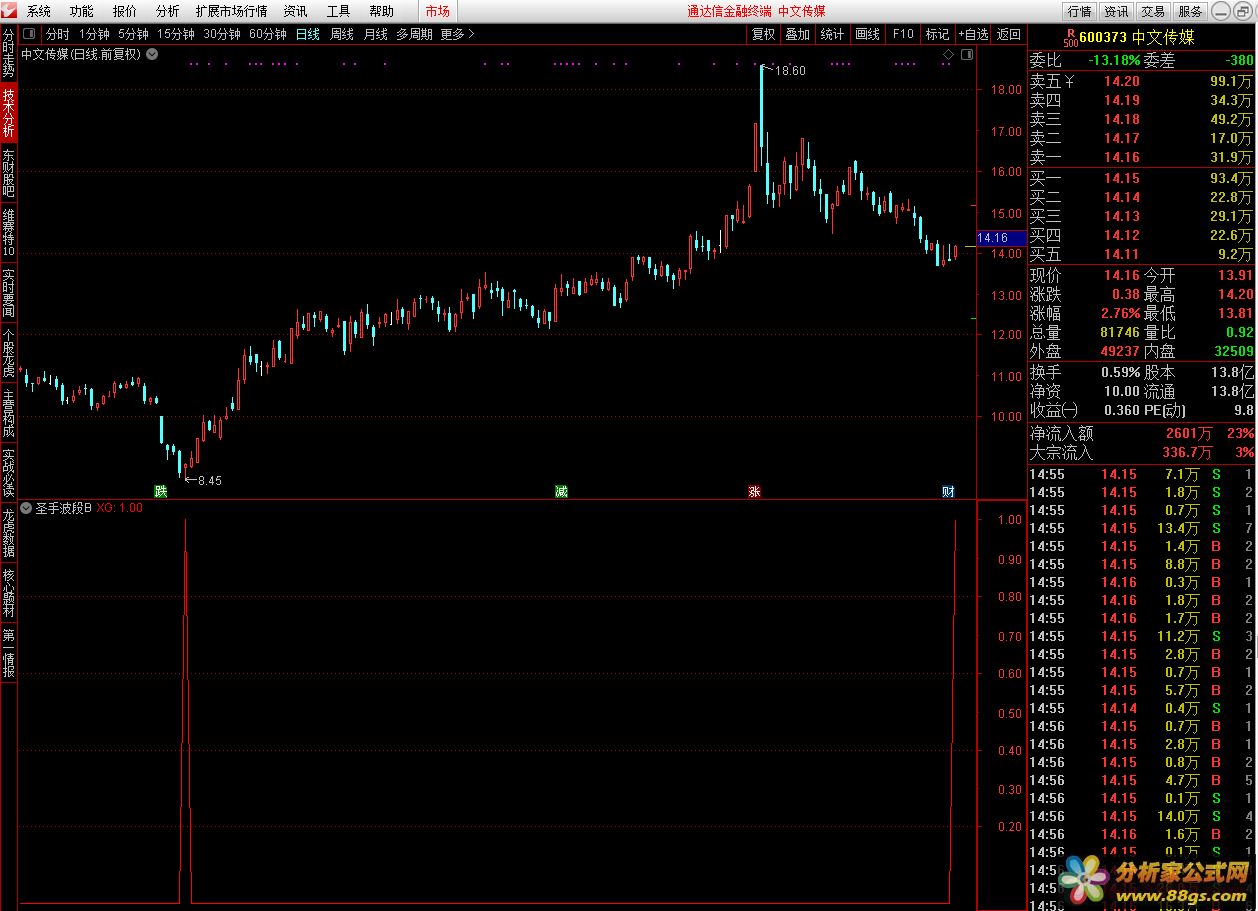
Task: Open the 帮助 menu
Action: 381,11
